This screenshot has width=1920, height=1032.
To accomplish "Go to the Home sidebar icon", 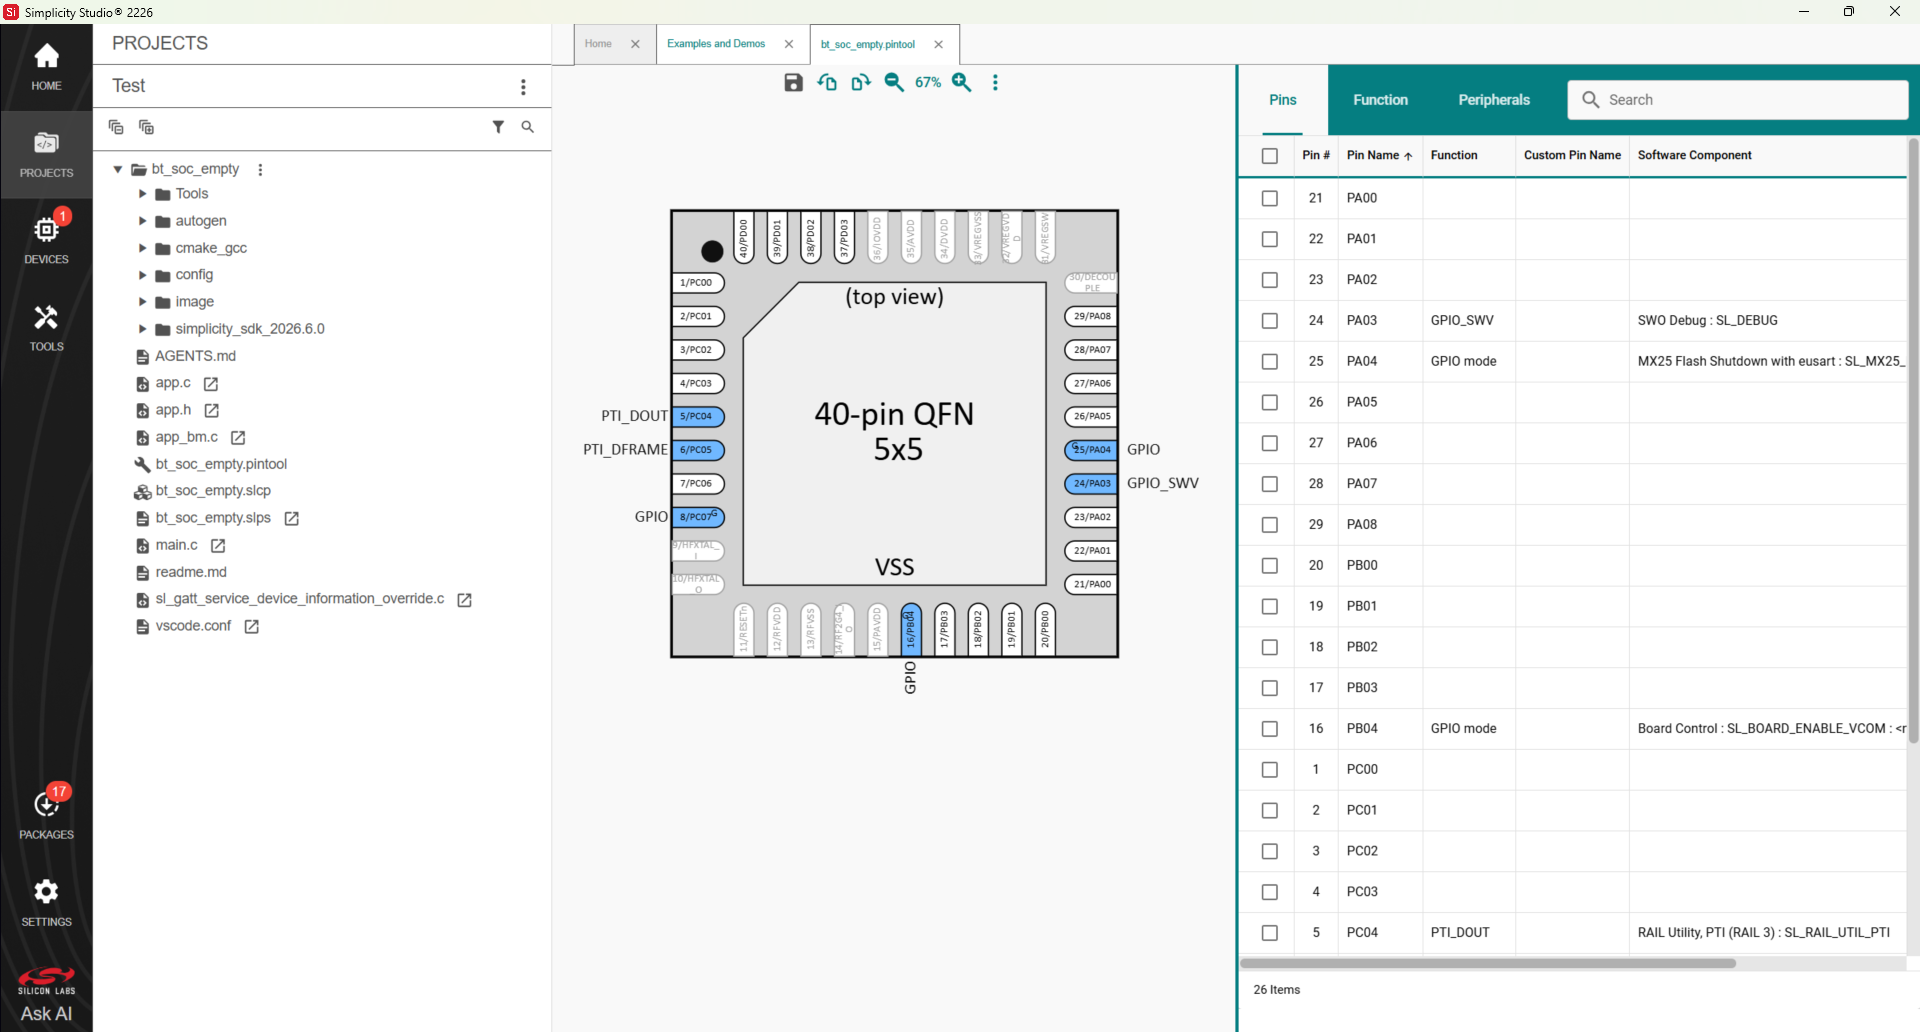I will (46, 67).
